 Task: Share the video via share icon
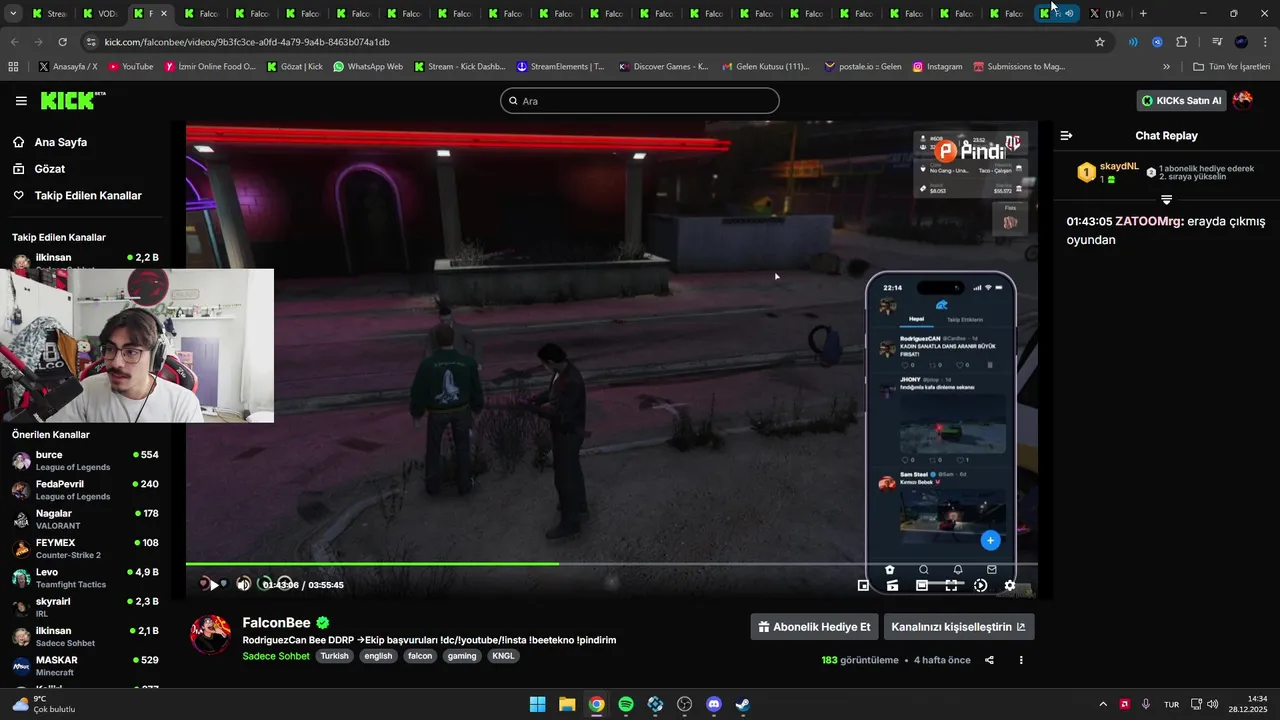pyautogui.click(x=989, y=660)
